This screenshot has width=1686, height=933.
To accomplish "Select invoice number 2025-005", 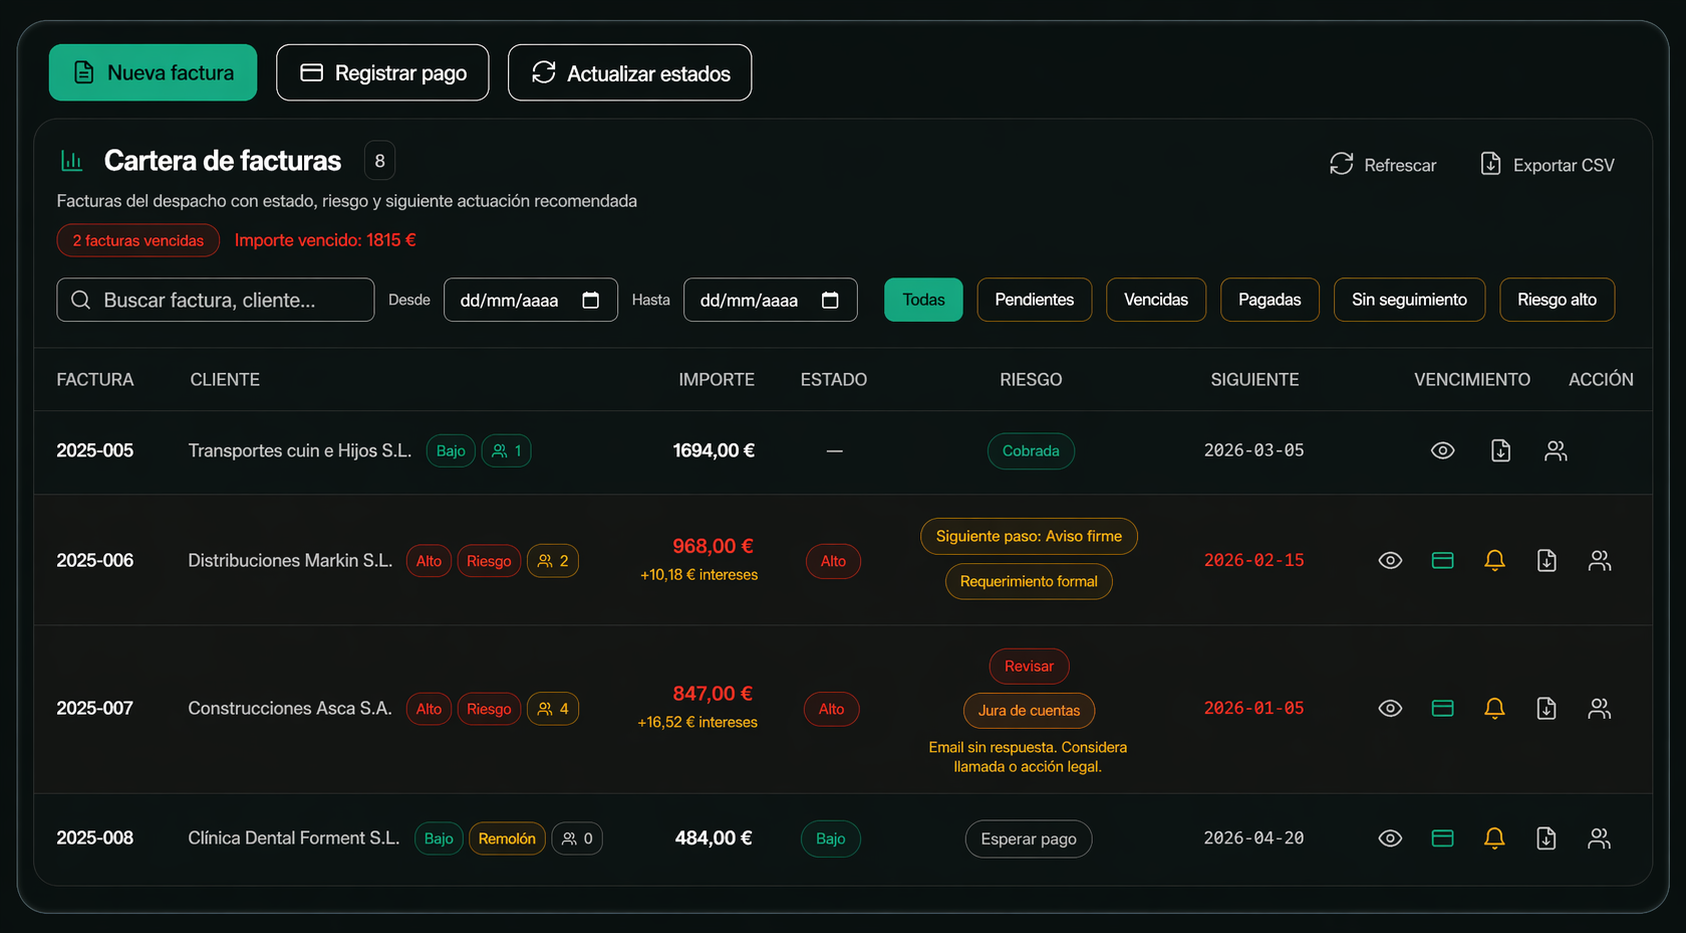I will [95, 451].
